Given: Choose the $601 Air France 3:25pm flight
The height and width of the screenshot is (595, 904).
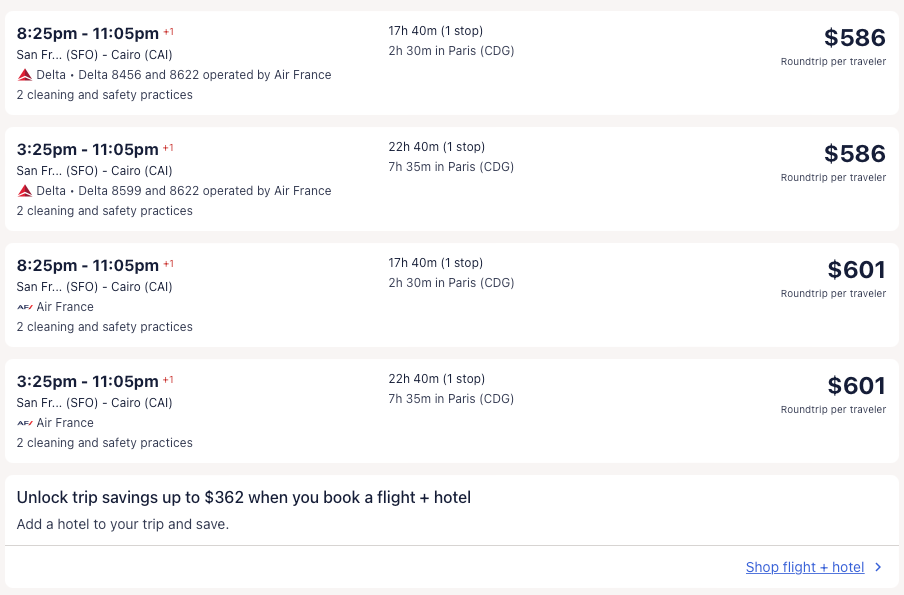Looking at the screenshot, I should [x=856, y=386].
